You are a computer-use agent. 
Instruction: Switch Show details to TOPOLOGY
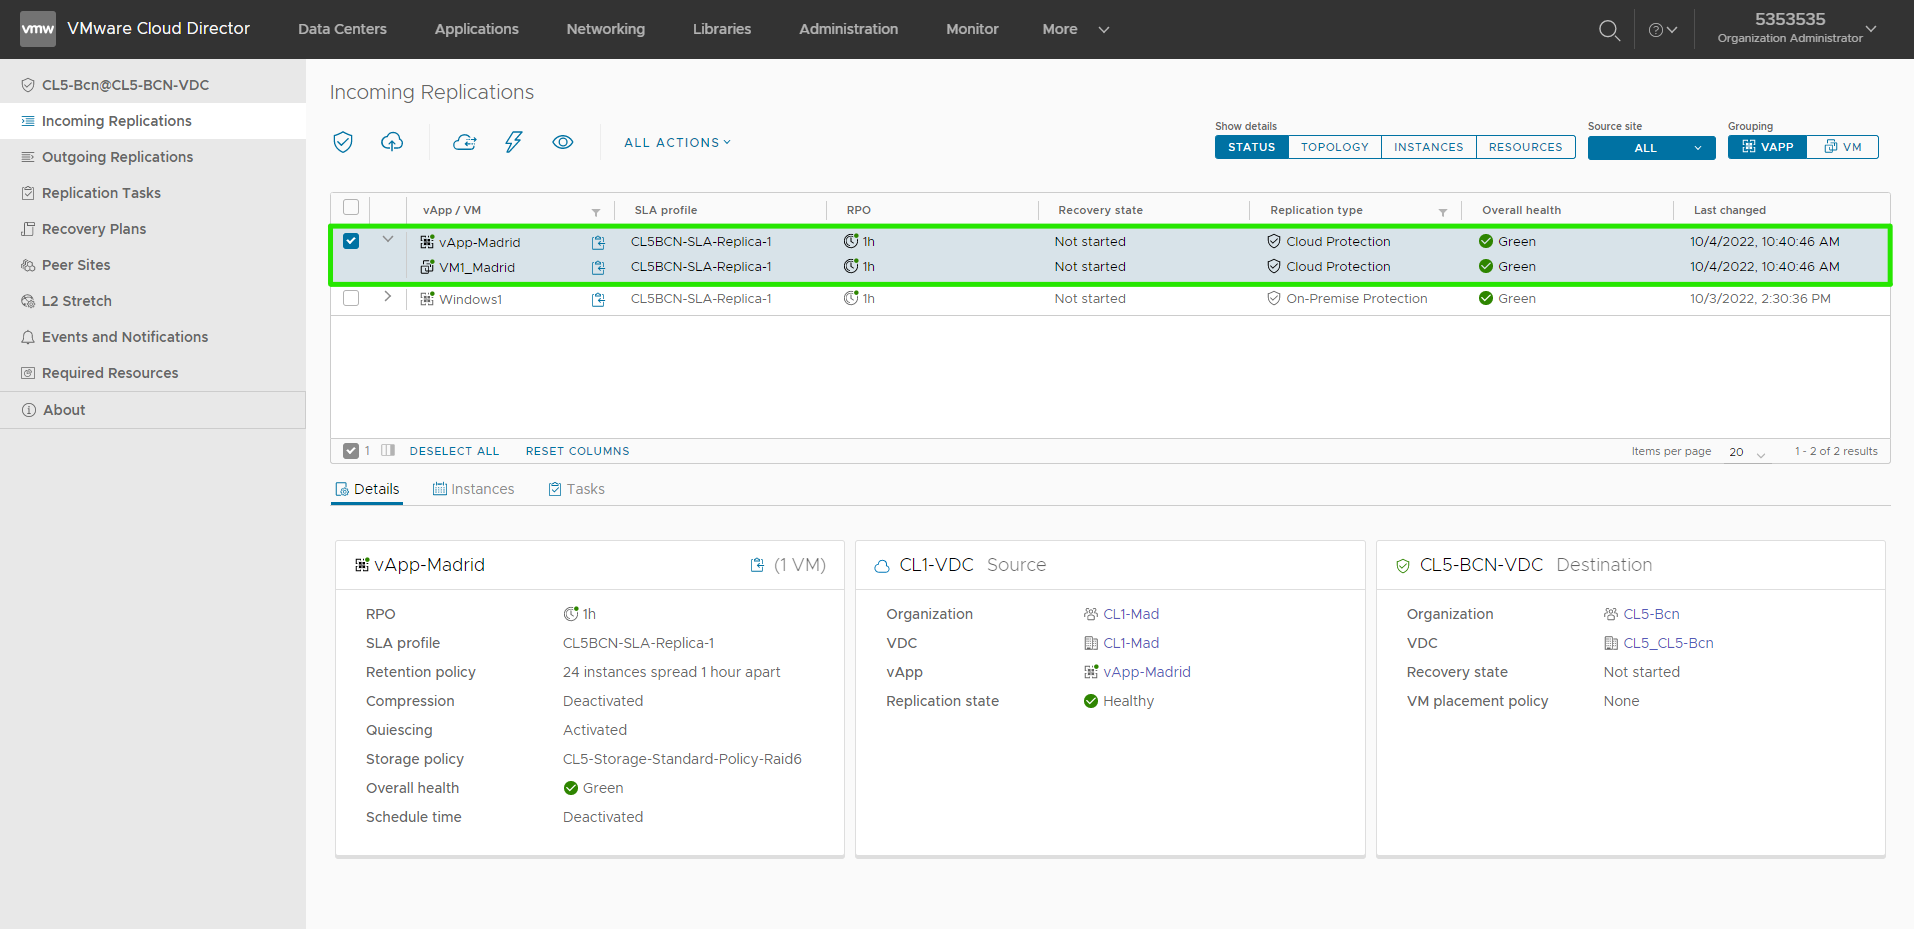pos(1335,147)
